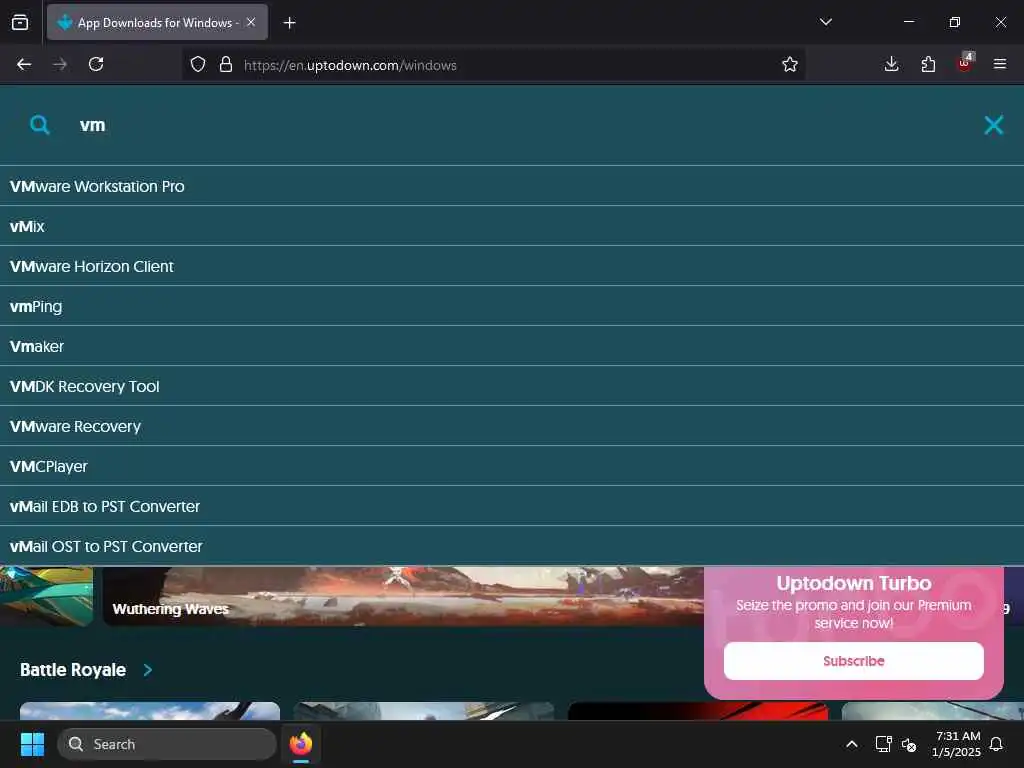1024x768 pixels.
Task: Click the uBlock Origin extension icon
Action: pyautogui.click(x=964, y=63)
